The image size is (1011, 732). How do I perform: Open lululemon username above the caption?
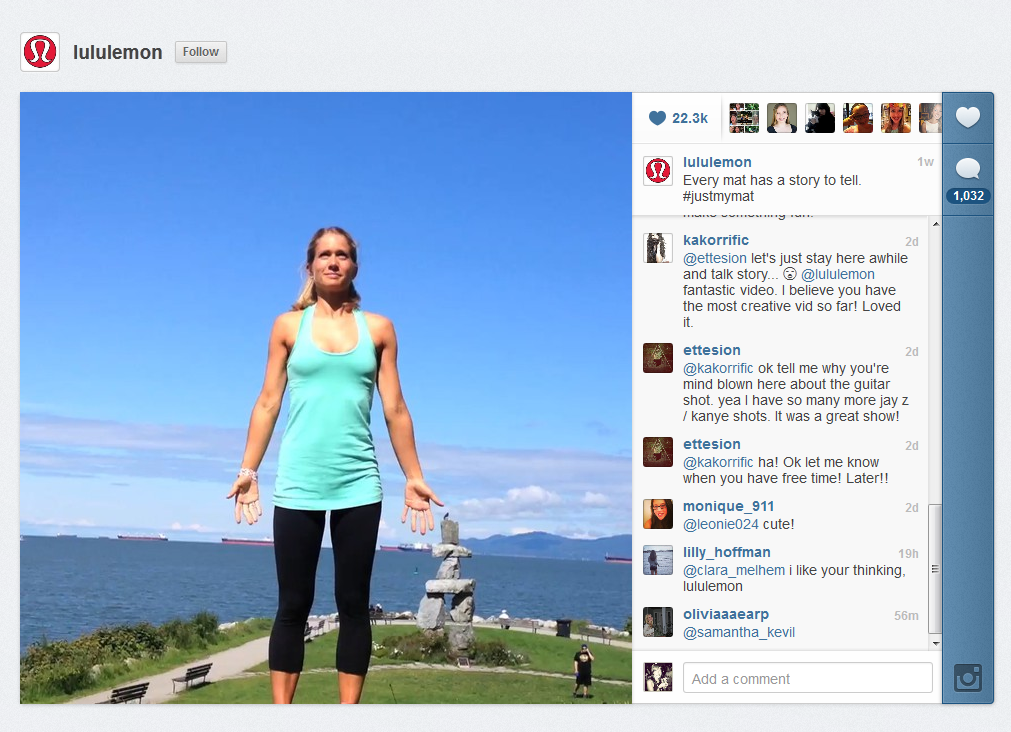[x=717, y=163]
